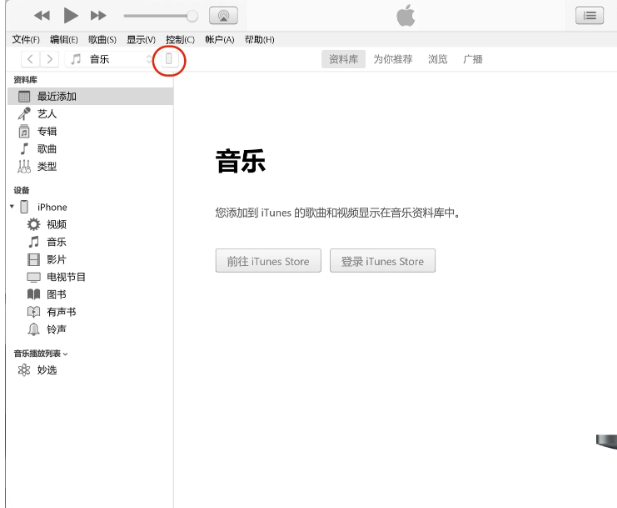Select 专辑 in the library sidebar
This screenshot has height=508, width=617.
90,131
